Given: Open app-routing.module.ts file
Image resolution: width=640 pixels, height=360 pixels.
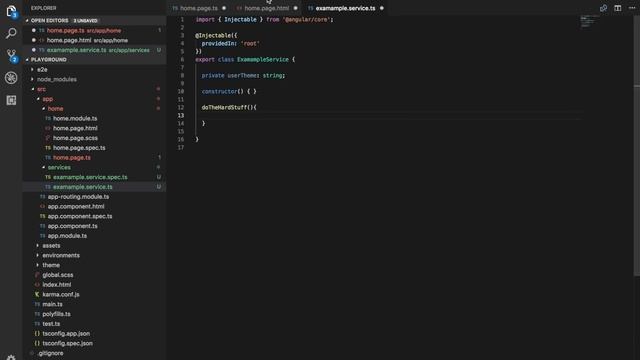Looking at the screenshot, I should (x=78, y=197).
